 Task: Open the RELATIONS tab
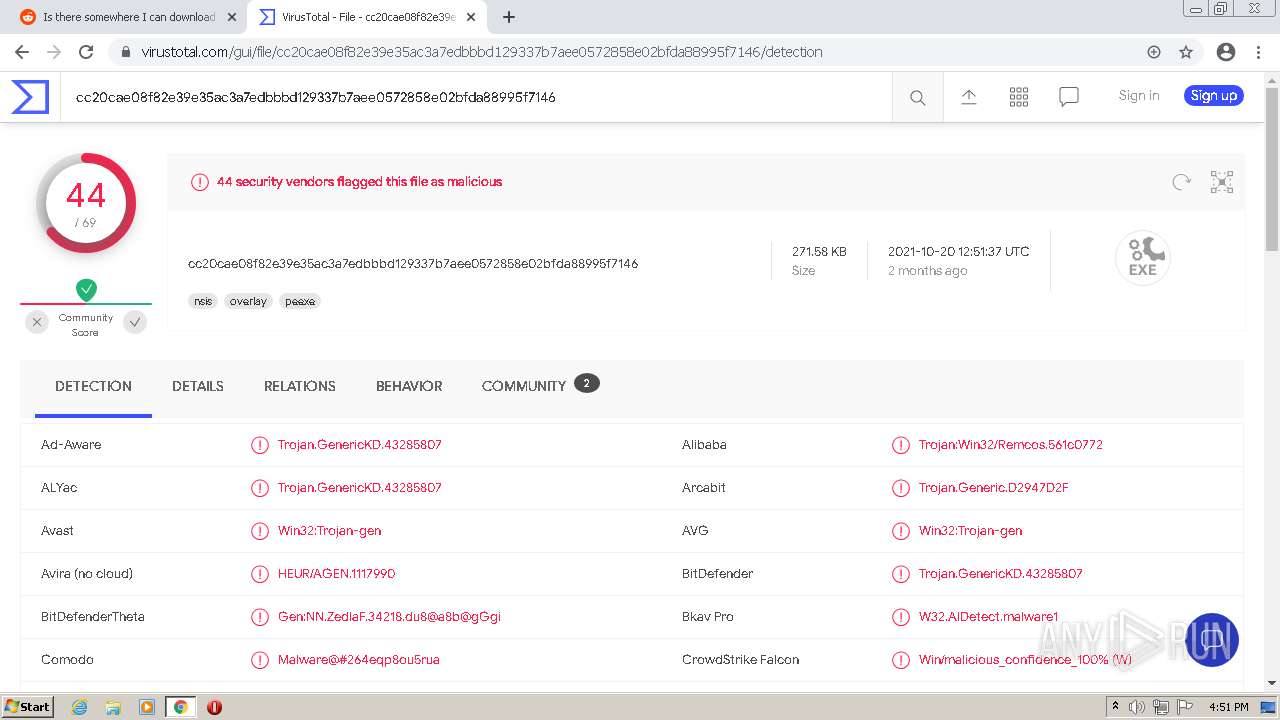[x=300, y=386]
